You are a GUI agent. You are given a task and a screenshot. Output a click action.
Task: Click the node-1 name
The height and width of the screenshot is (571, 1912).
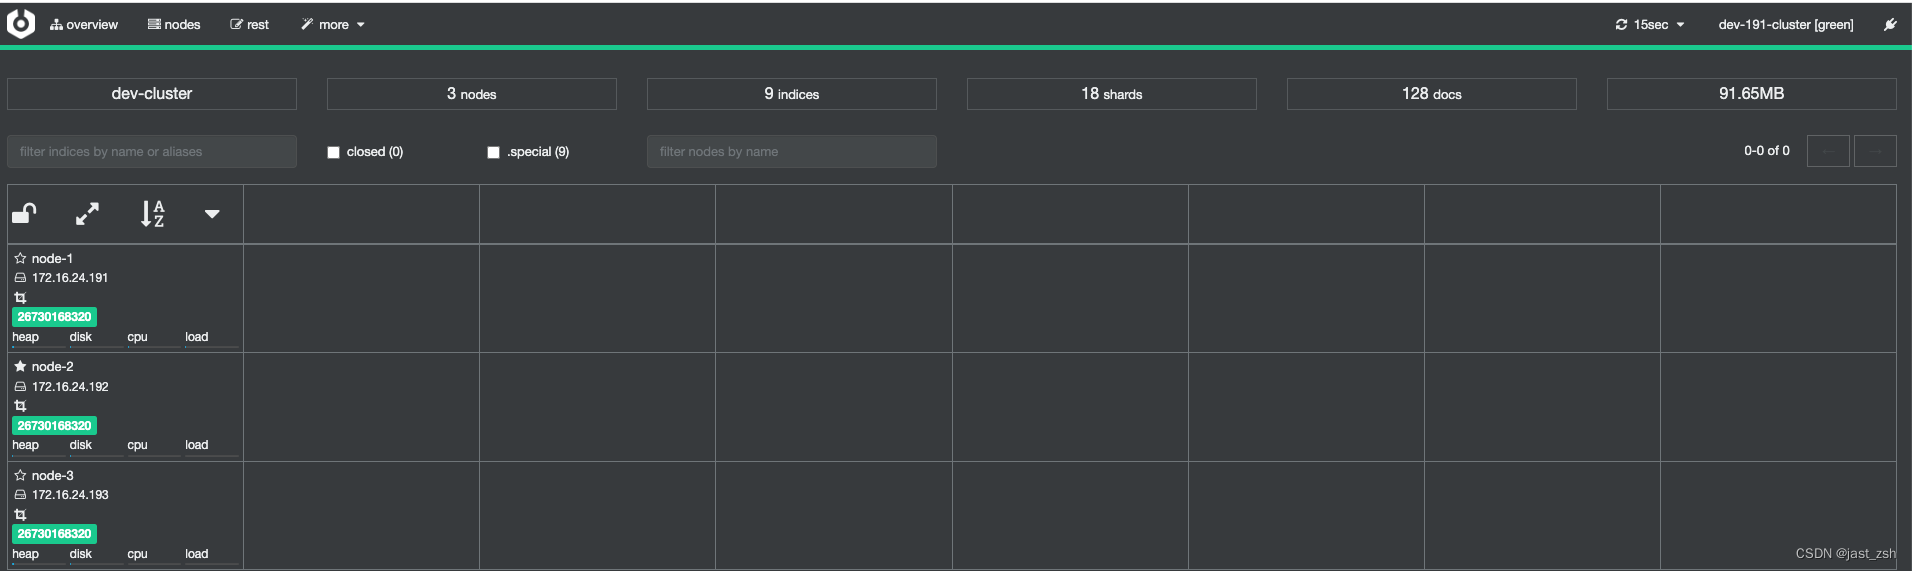(52, 258)
